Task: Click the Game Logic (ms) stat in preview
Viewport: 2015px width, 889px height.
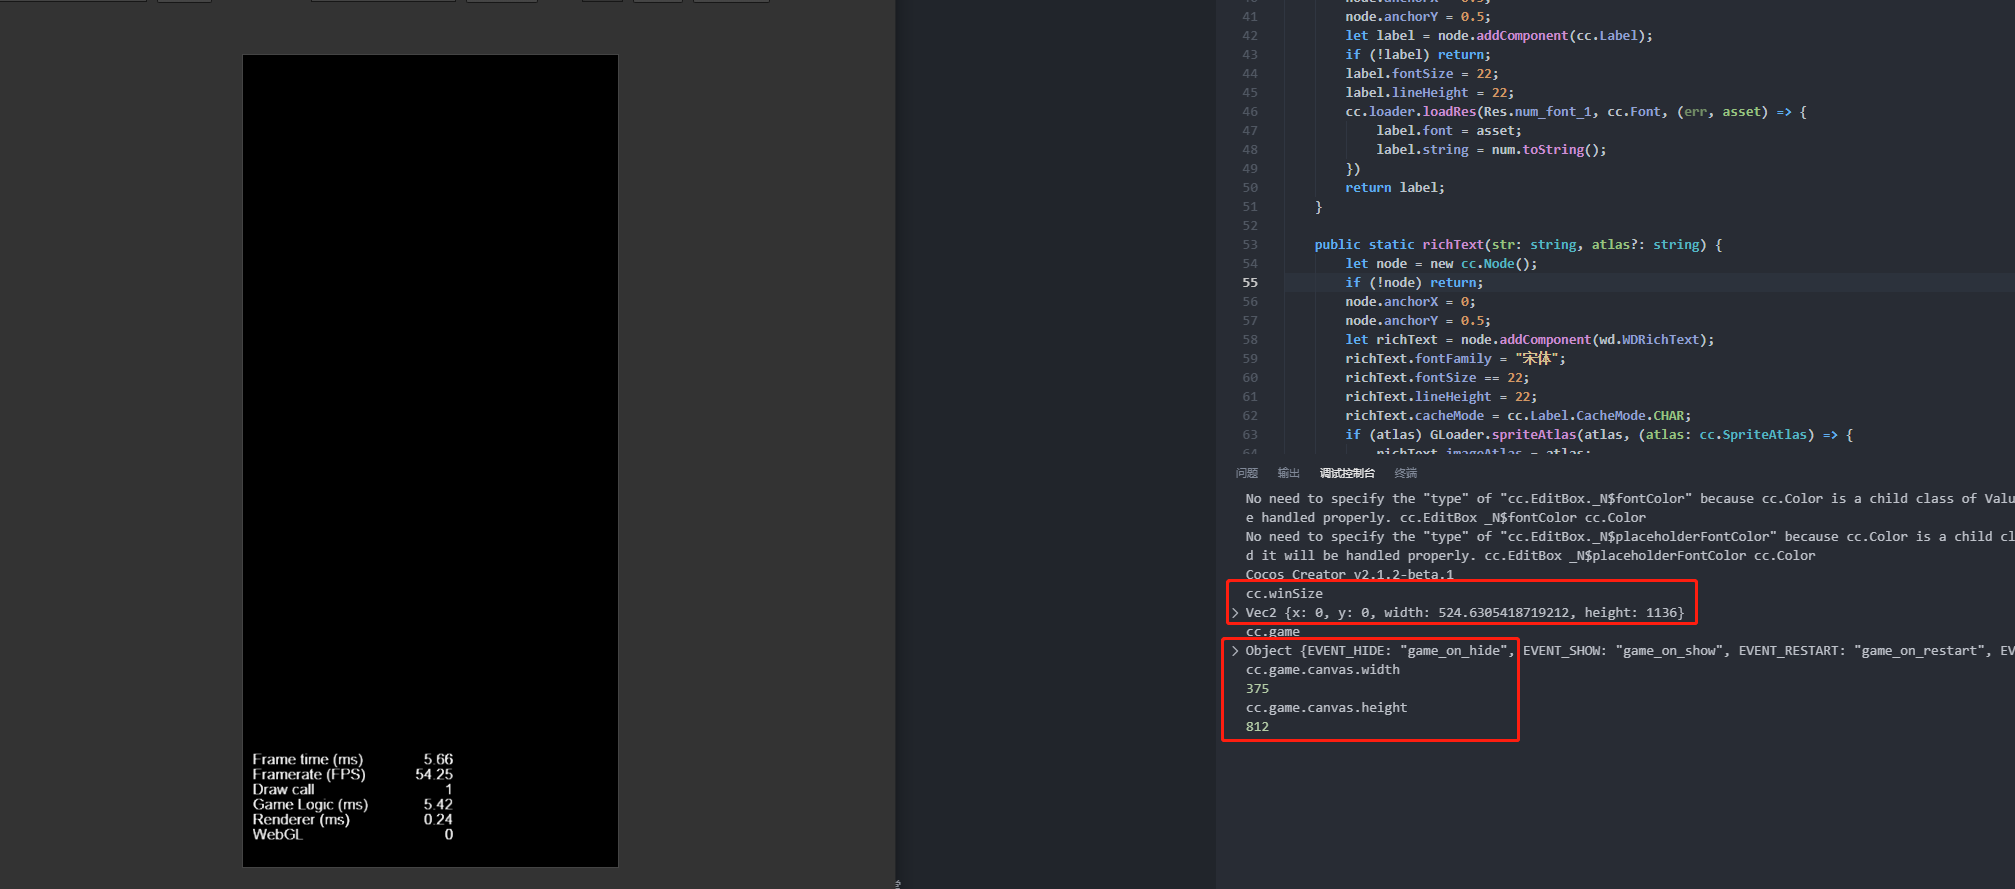Action: tap(352, 805)
